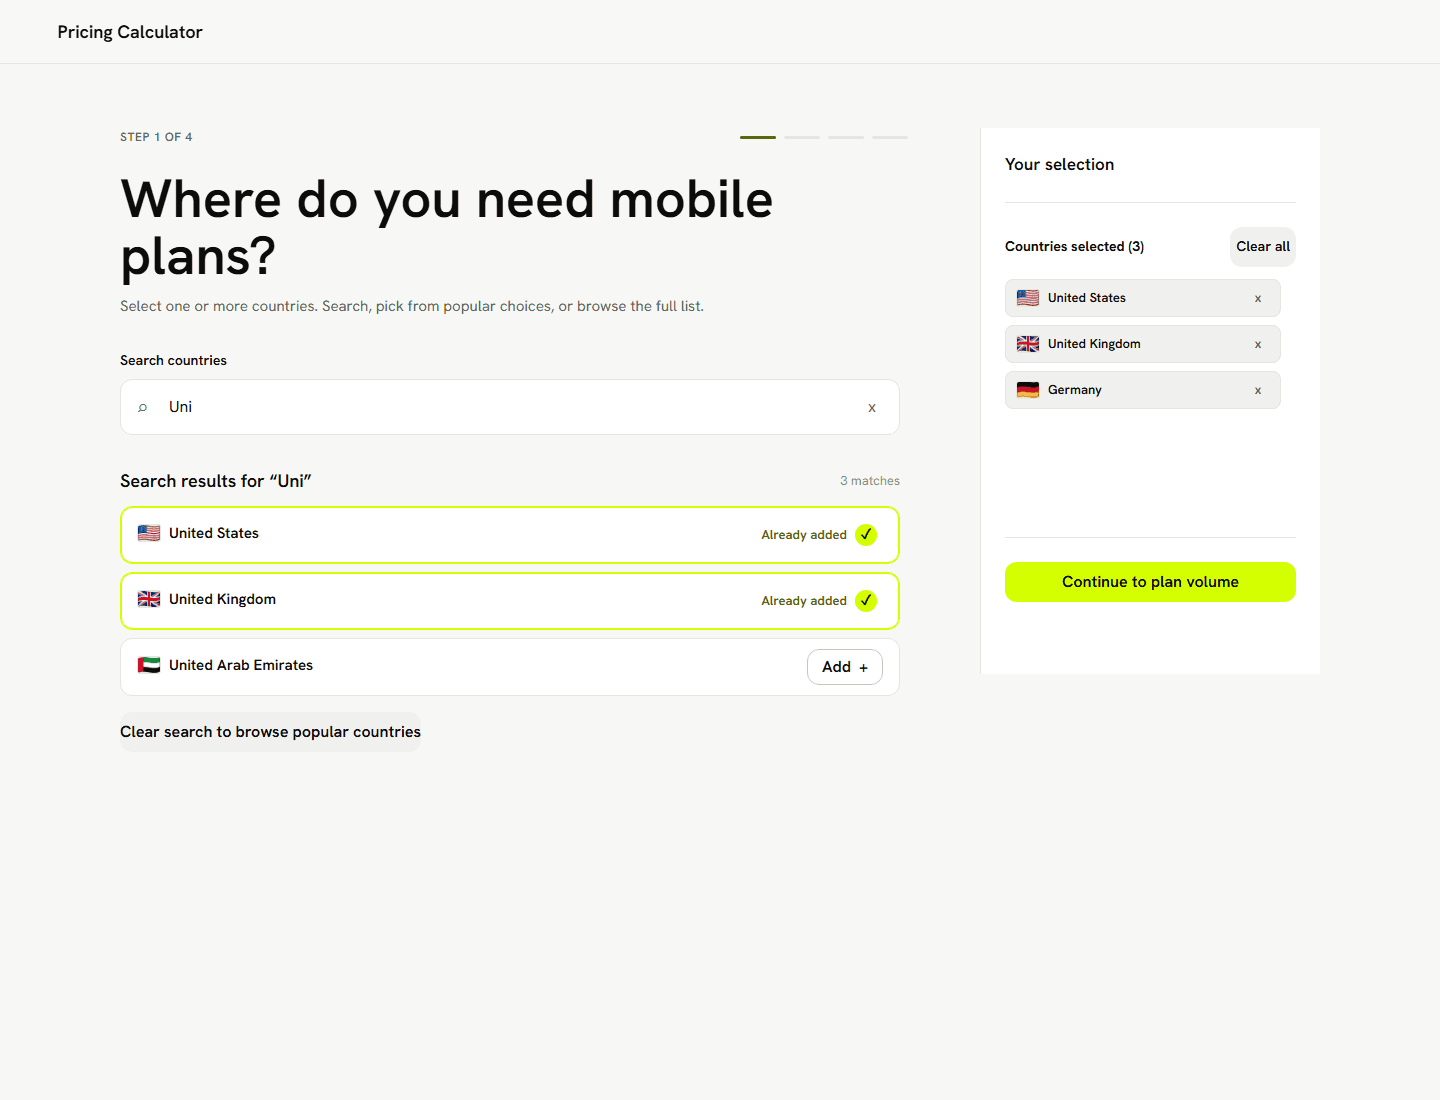Remove United States from your selection
The width and height of the screenshot is (1440, 1100).
pyautogui.click(x=1258, y=298)
